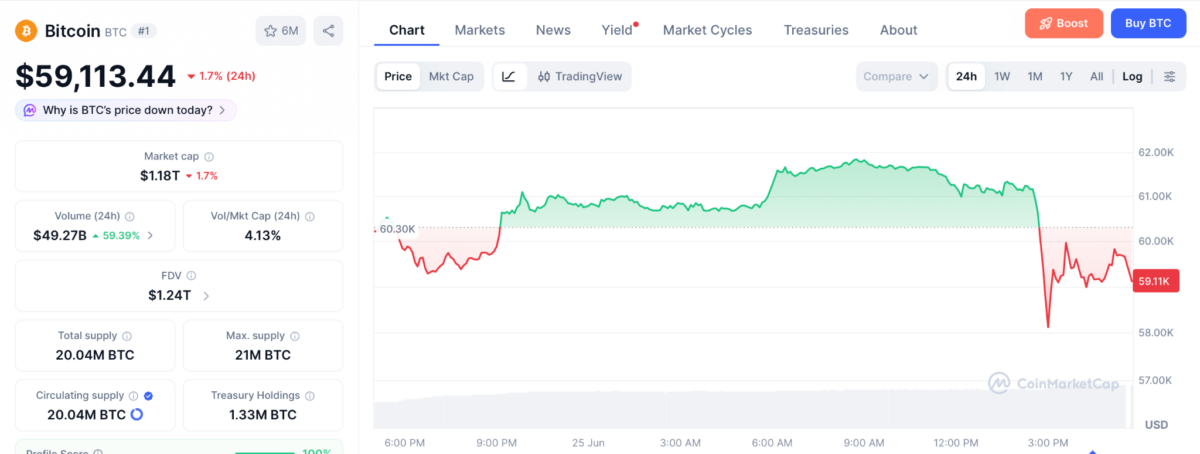Enable TradingView chart mode
The height and width of the screenshot is (454, 1200).
(x=579, y=76)
